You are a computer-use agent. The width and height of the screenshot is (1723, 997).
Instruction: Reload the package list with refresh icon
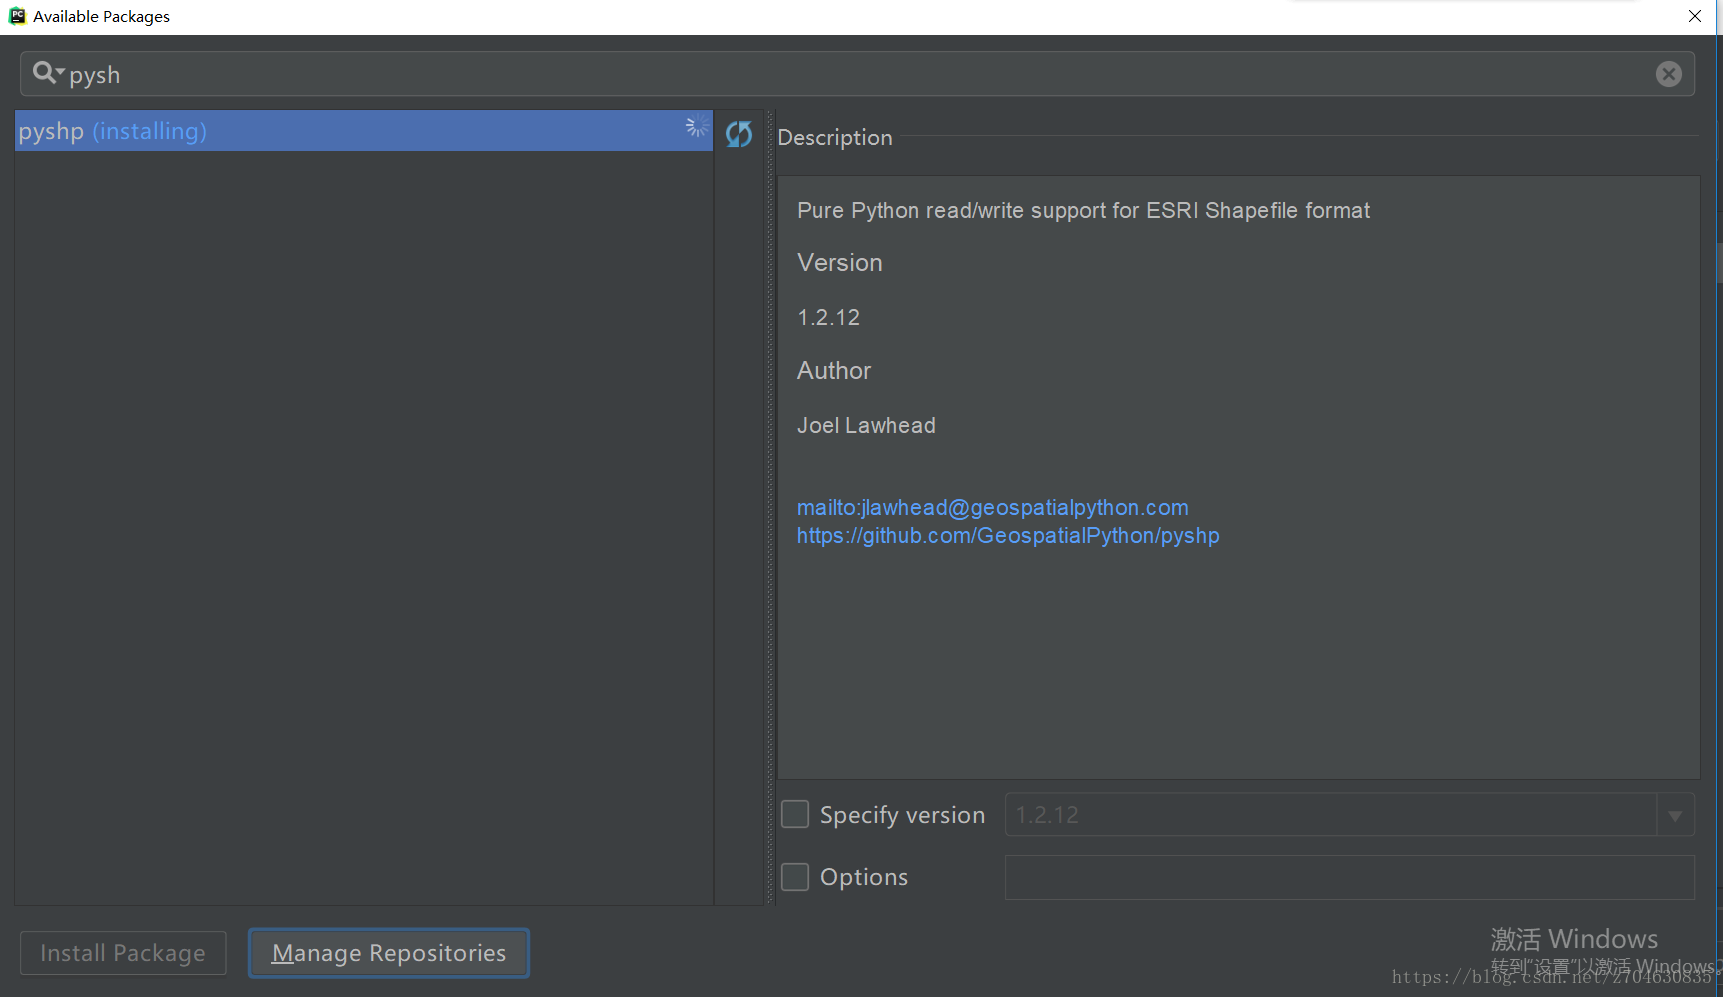coord(739,134)
